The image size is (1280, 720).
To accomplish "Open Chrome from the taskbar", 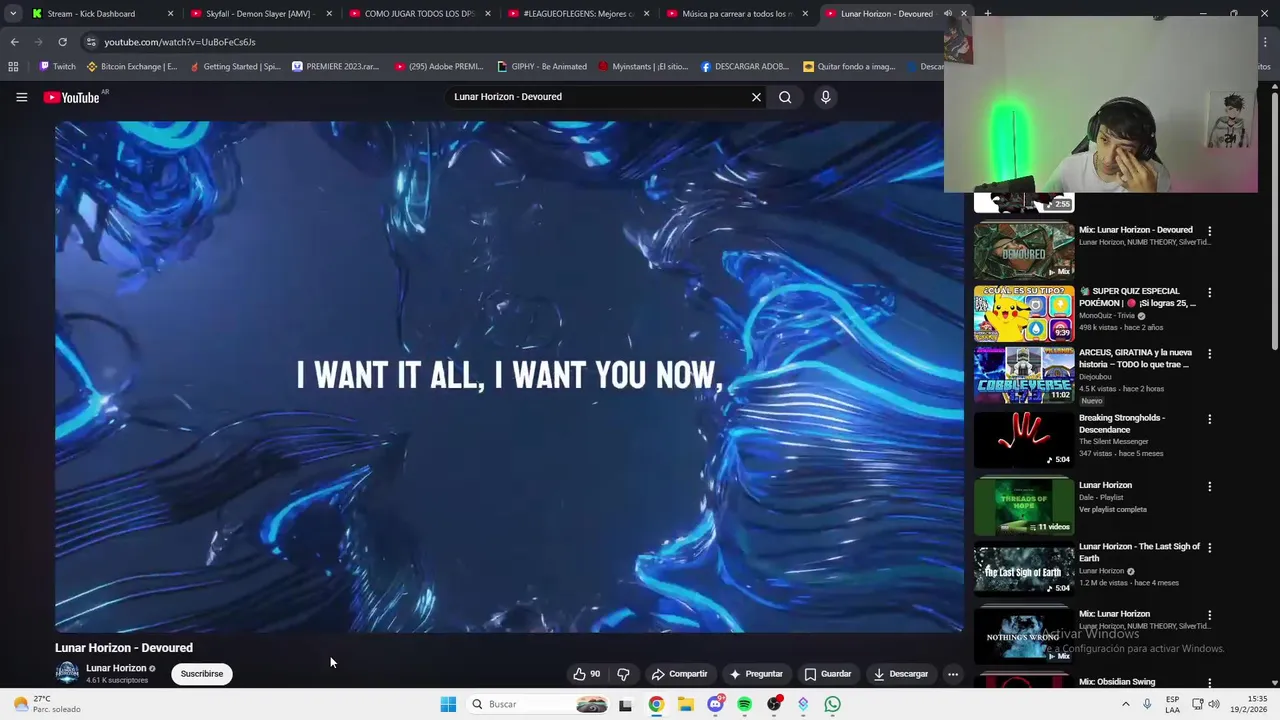I will (x=656, y=704).
